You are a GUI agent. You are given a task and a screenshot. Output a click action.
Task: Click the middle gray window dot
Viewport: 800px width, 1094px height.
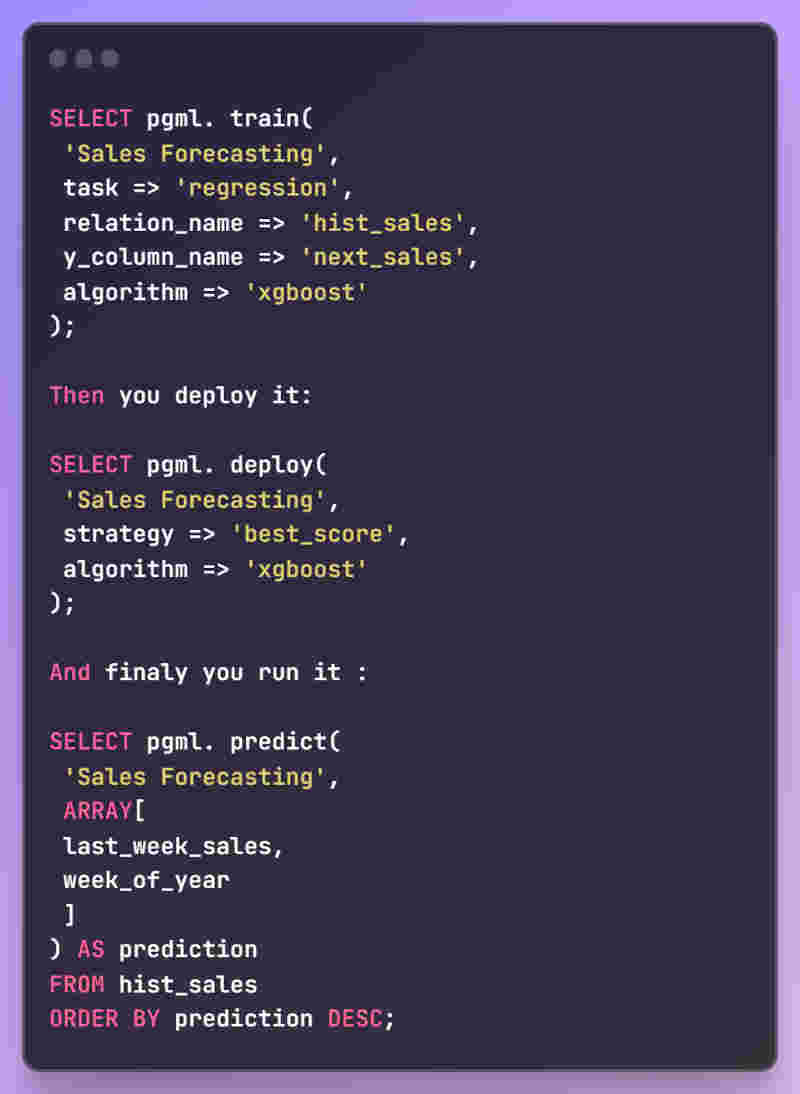pos(84,59)
